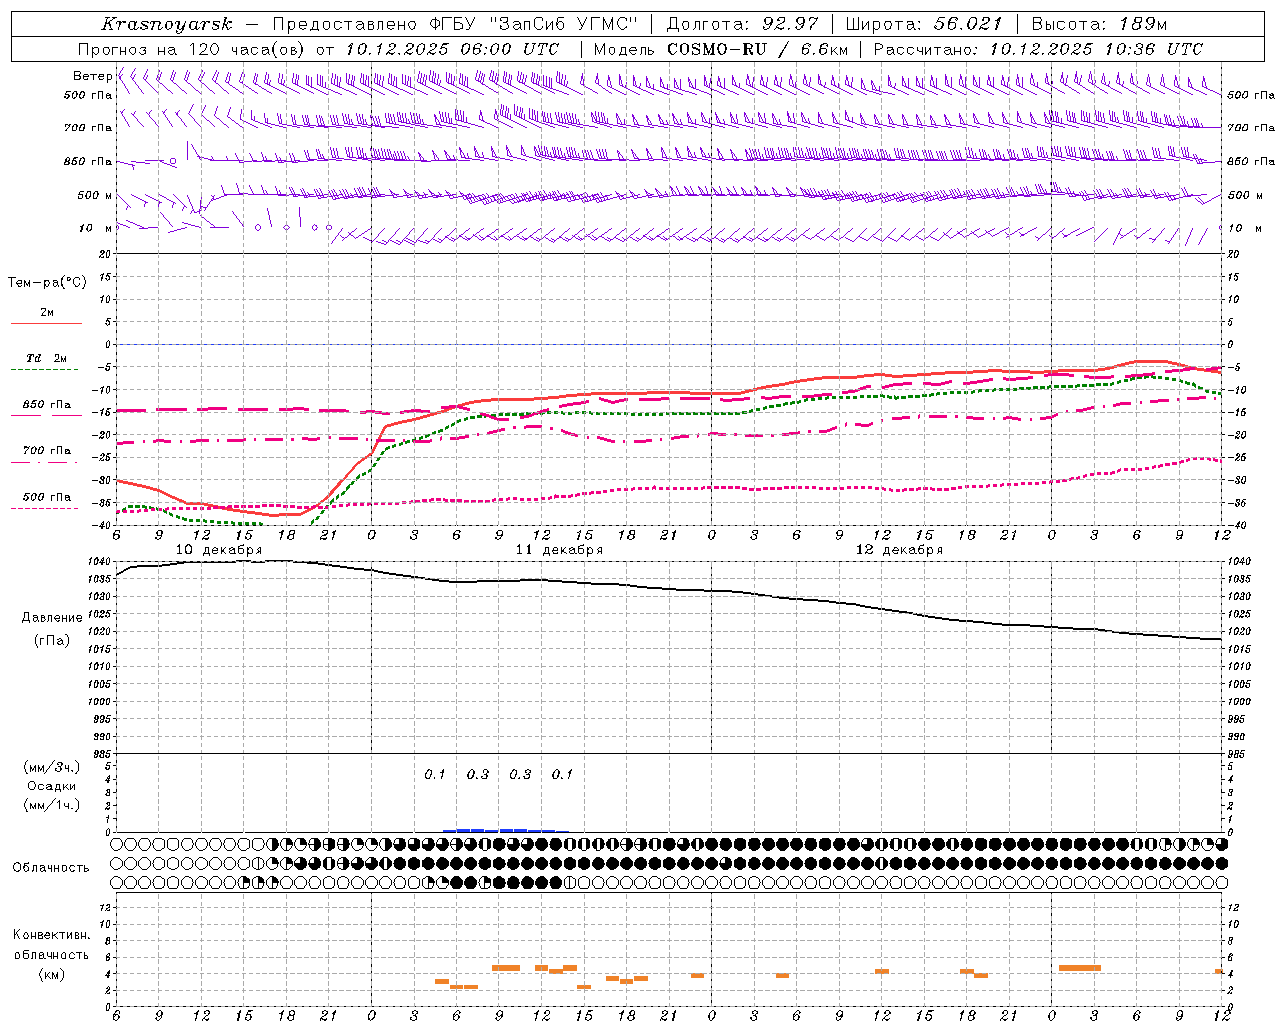
Task: Click the (мм/3ч.) precipitation unit label
Action: point(52,767)
